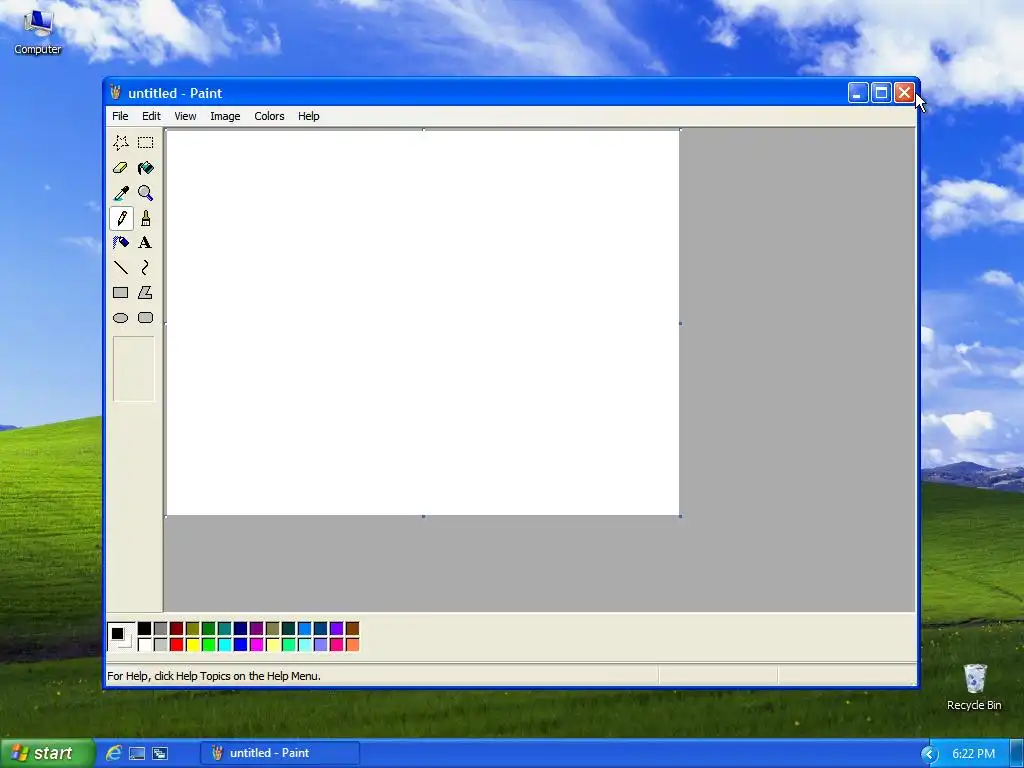
Task: Pick the dark purple palette swatch
Action: point(257,628)
